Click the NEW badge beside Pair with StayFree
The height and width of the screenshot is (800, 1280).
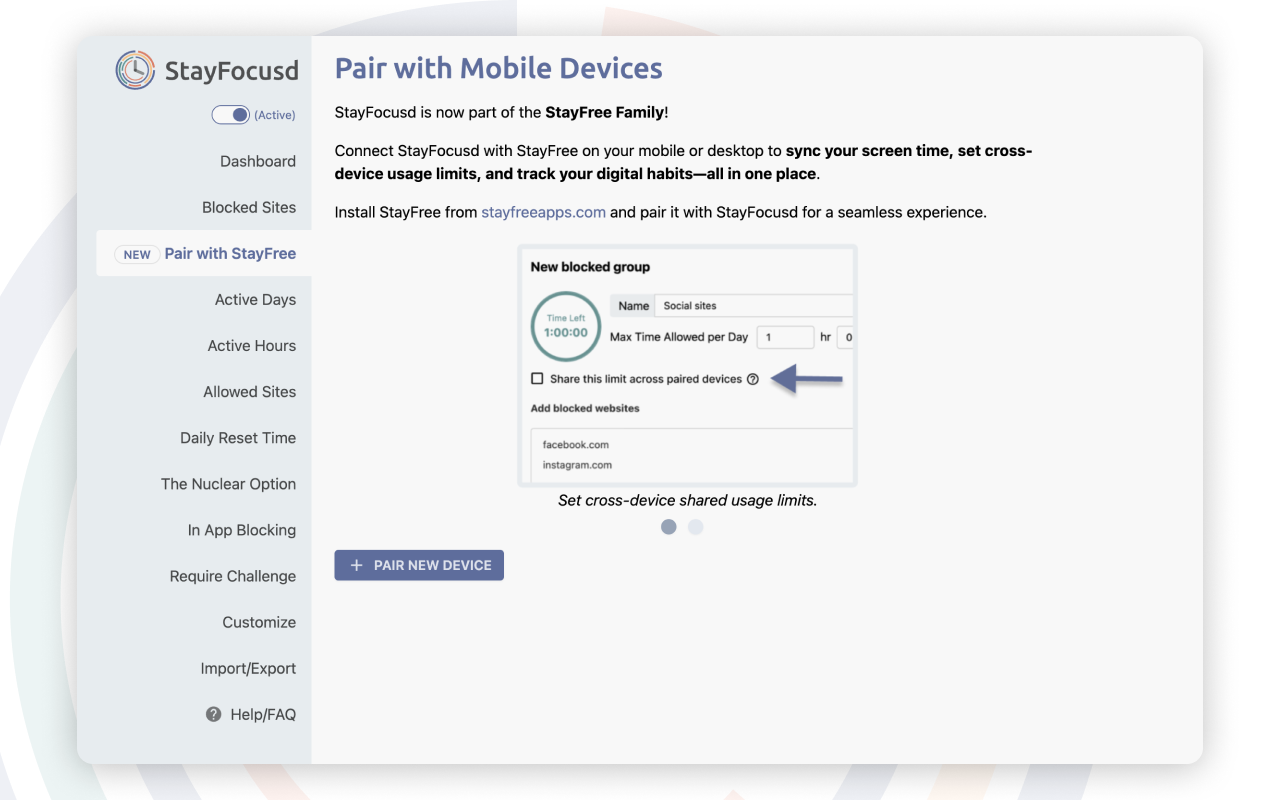(136, 254)
